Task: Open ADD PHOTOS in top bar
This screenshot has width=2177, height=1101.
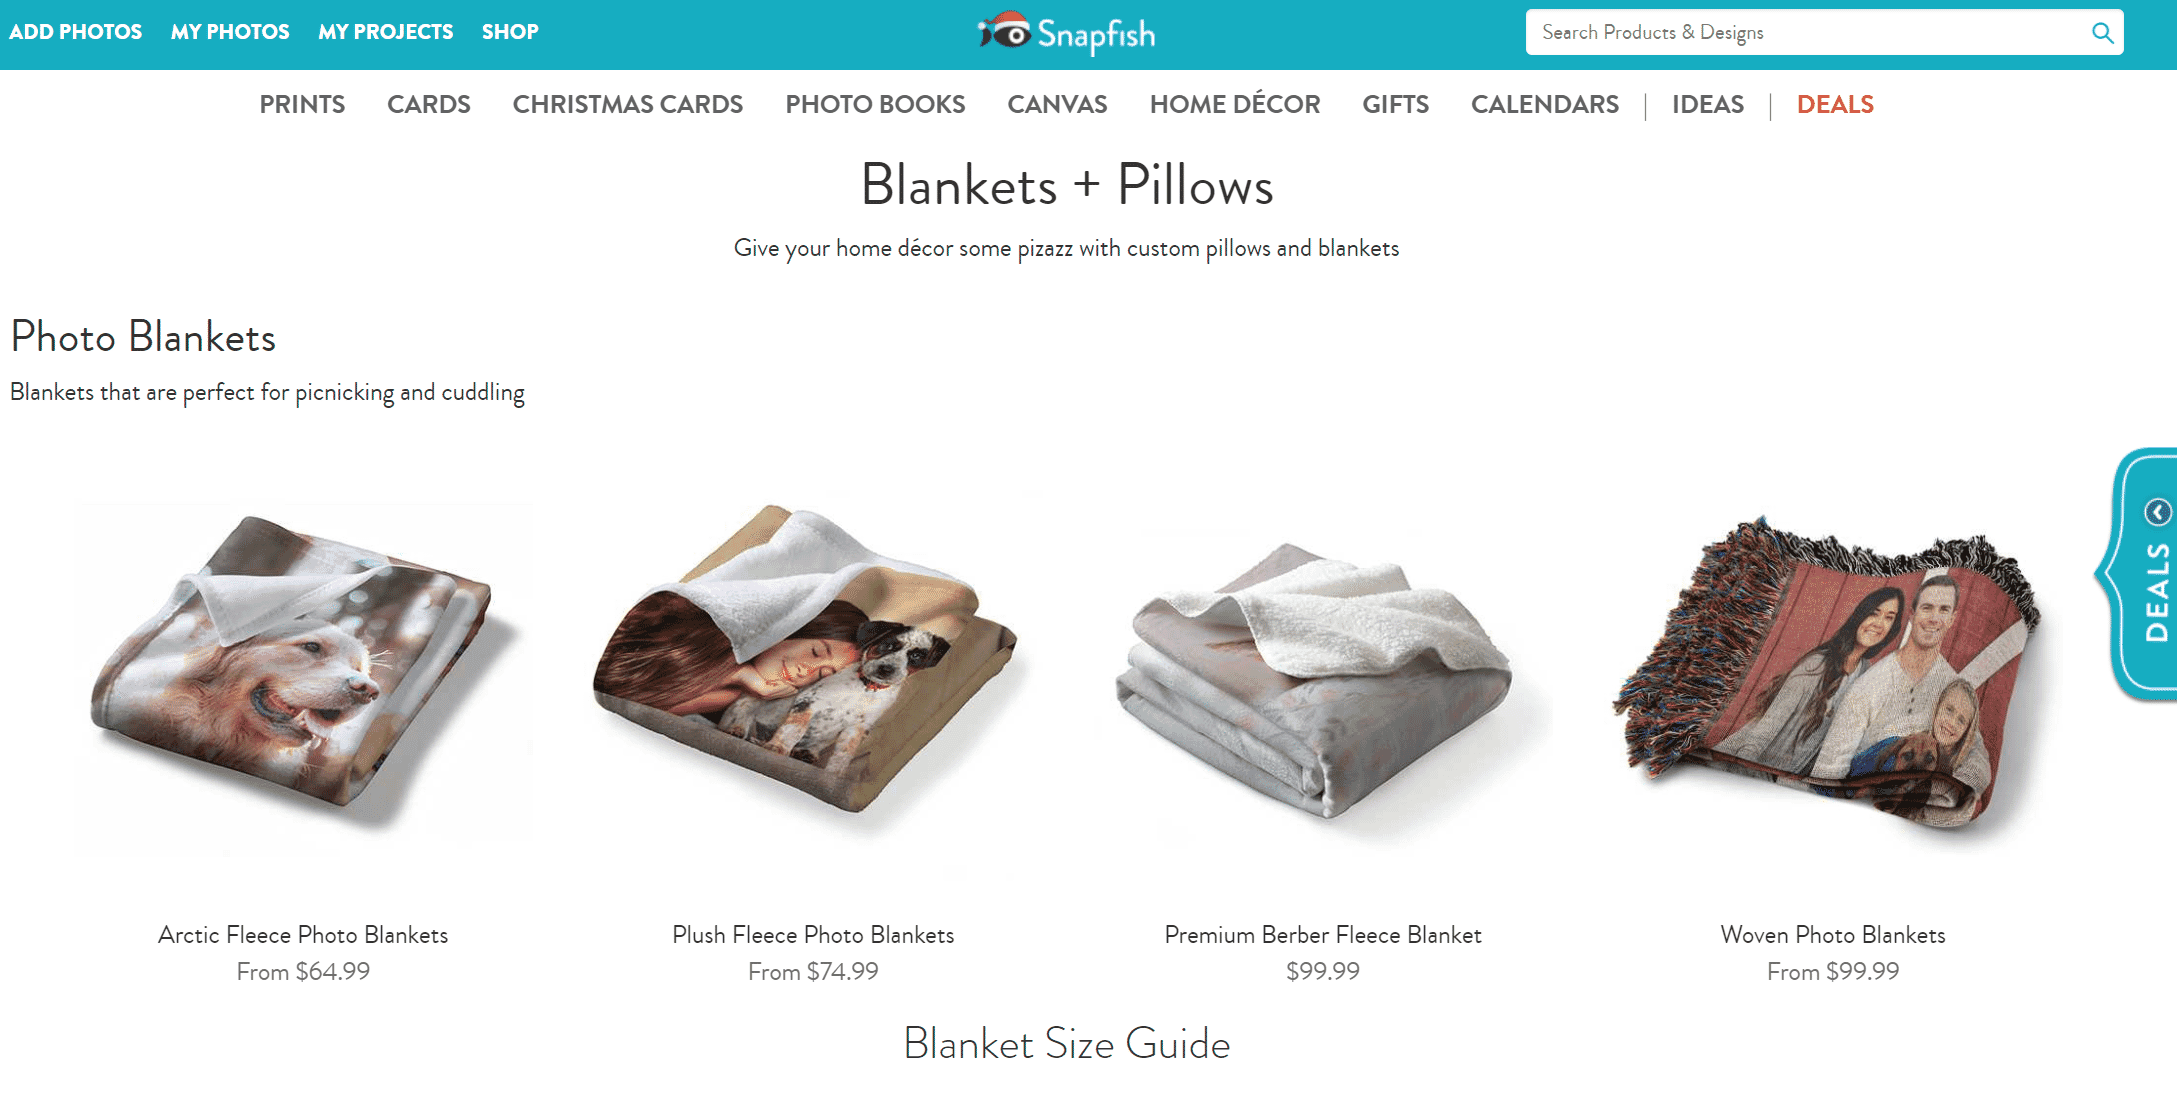Action: coord(75,32)
